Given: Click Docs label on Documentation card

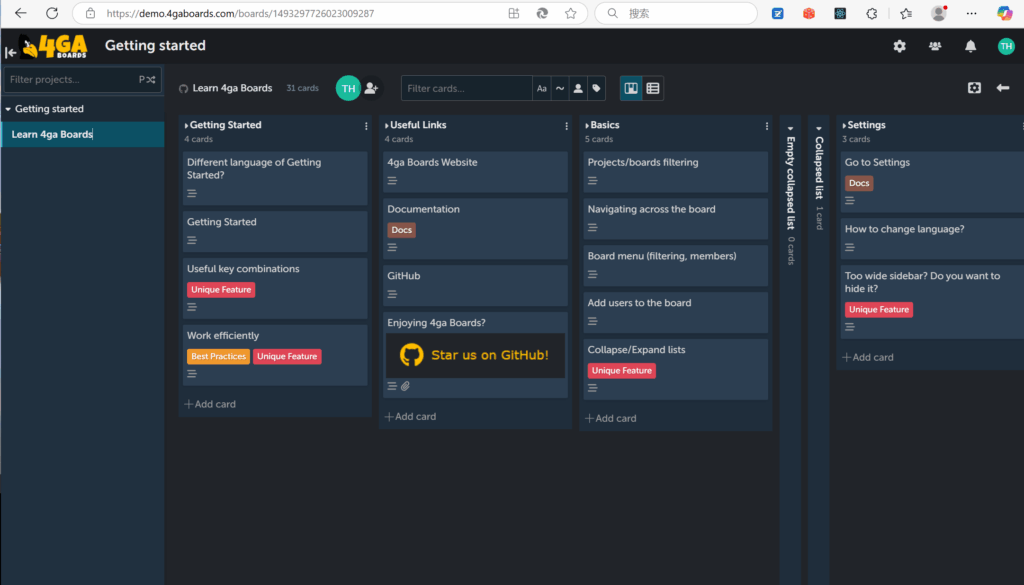Looking at the screenshot, I should tap(402, 230).
